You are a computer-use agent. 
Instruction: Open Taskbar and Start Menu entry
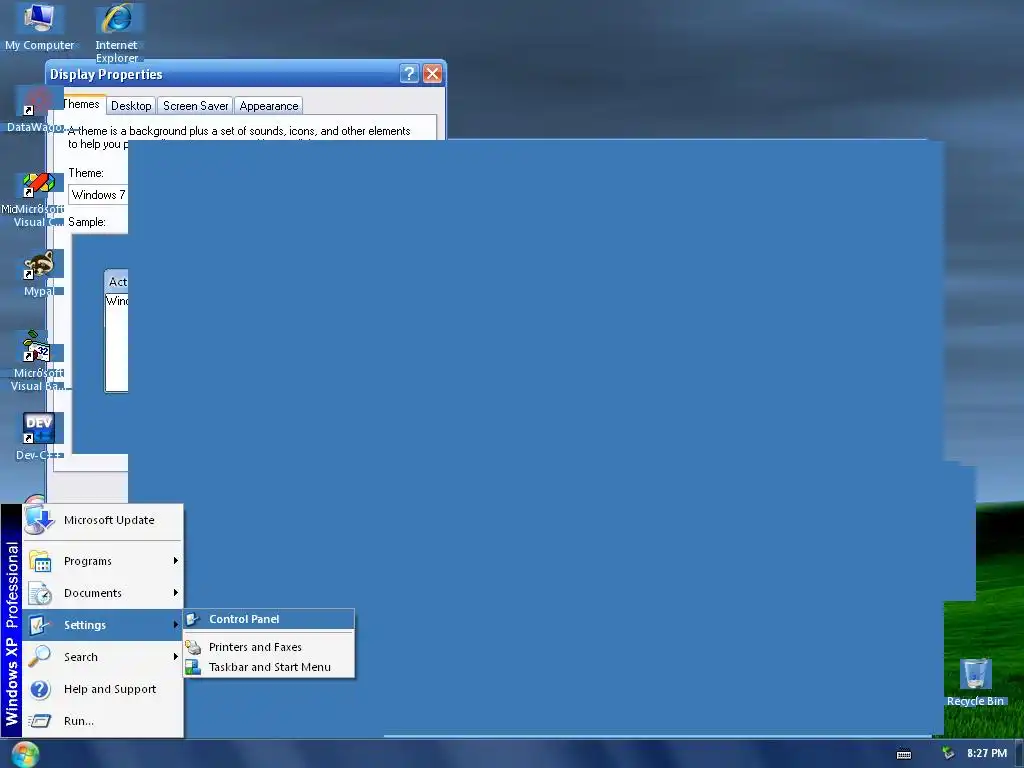(x=269, y=667)
